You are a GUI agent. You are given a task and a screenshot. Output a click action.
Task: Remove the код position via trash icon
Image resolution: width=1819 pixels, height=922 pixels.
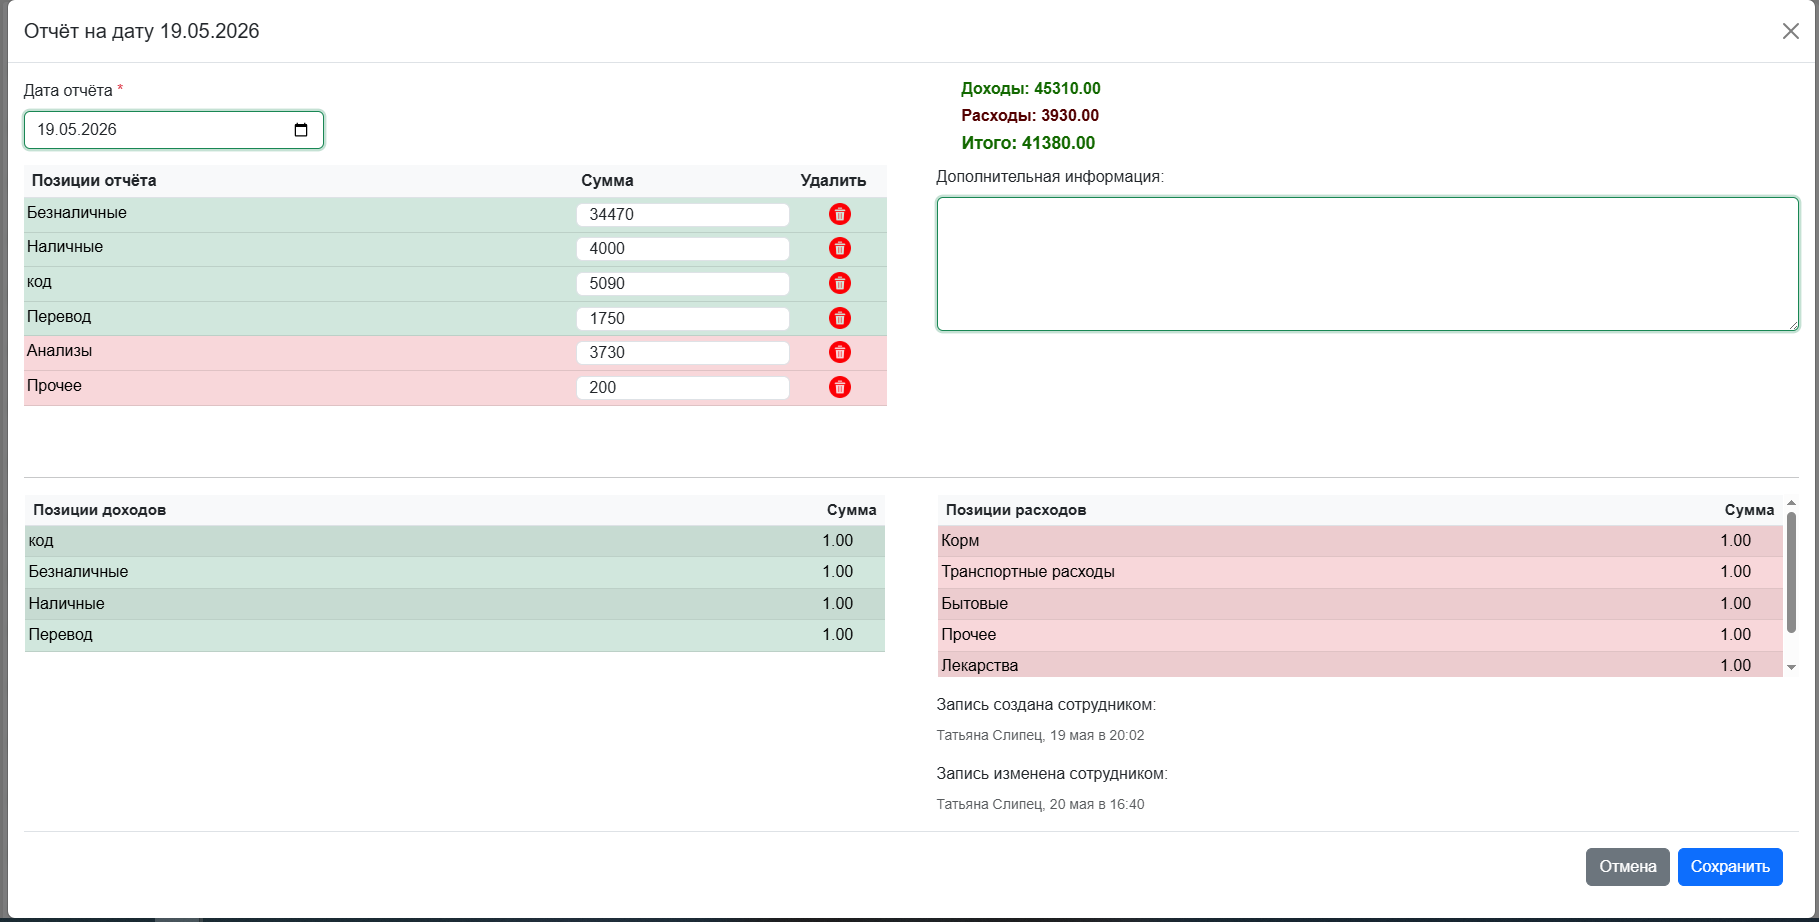[x=840, y=283]
